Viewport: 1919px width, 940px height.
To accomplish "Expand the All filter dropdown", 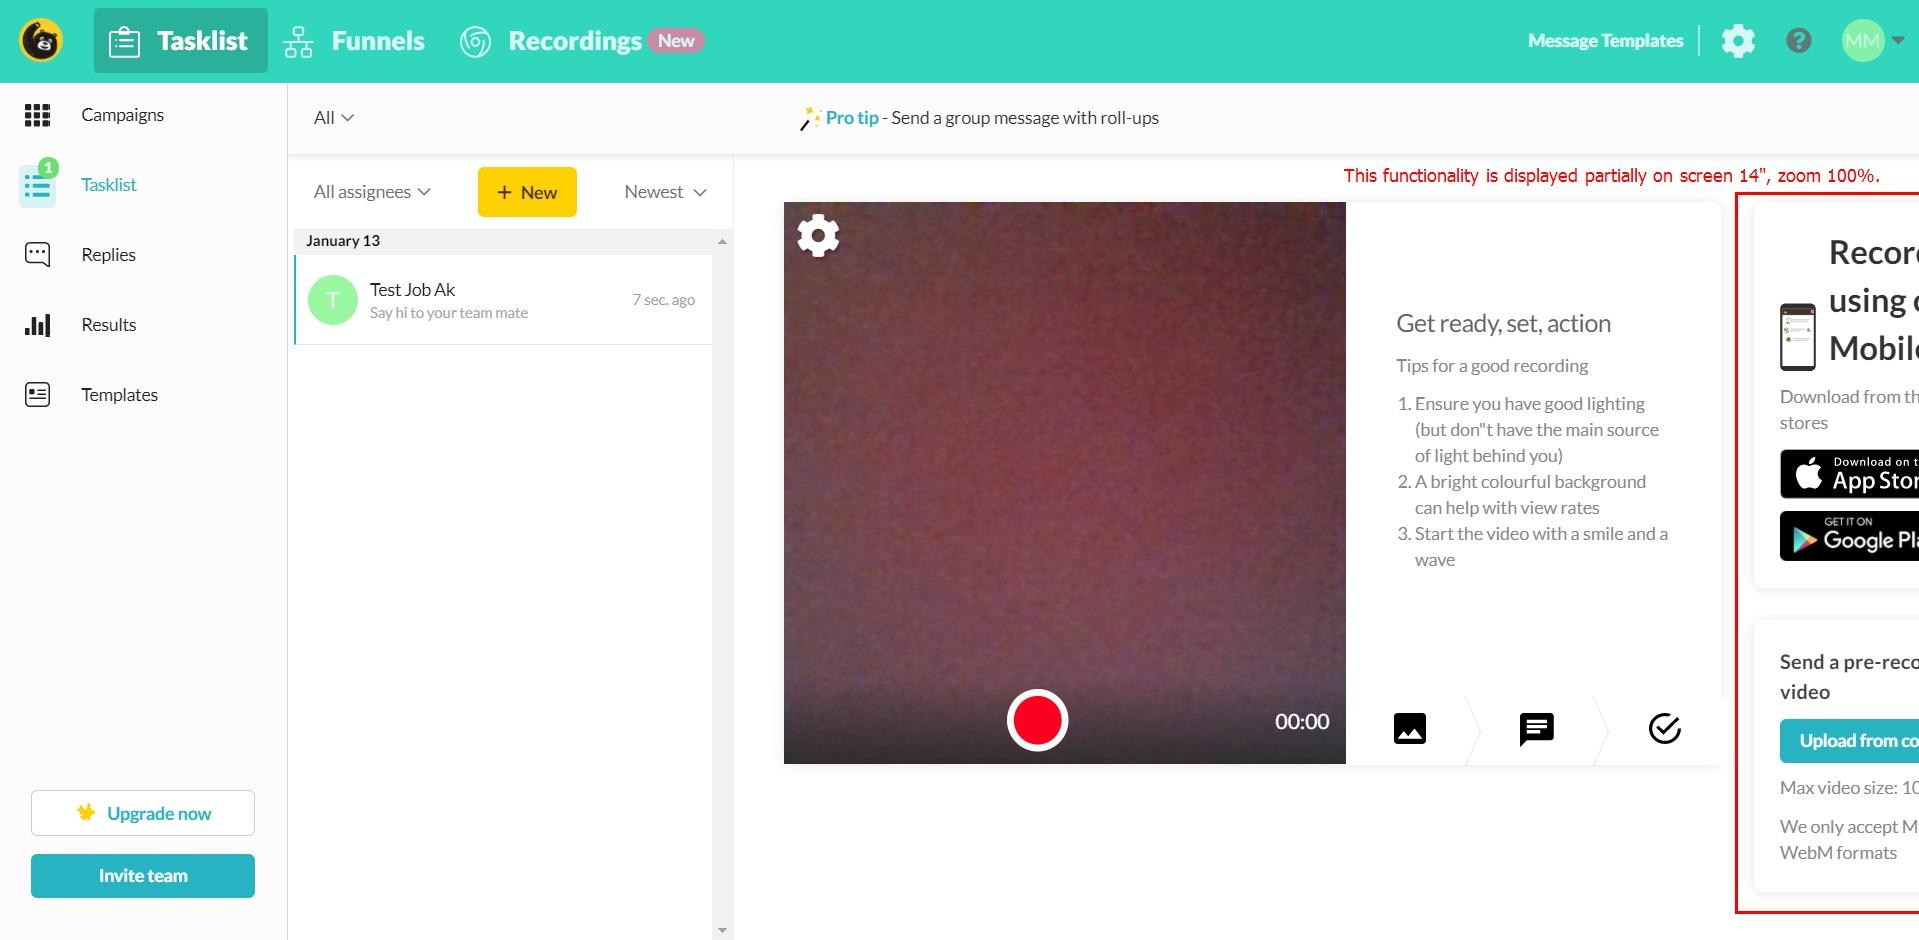I will click(x=334, y=118).
